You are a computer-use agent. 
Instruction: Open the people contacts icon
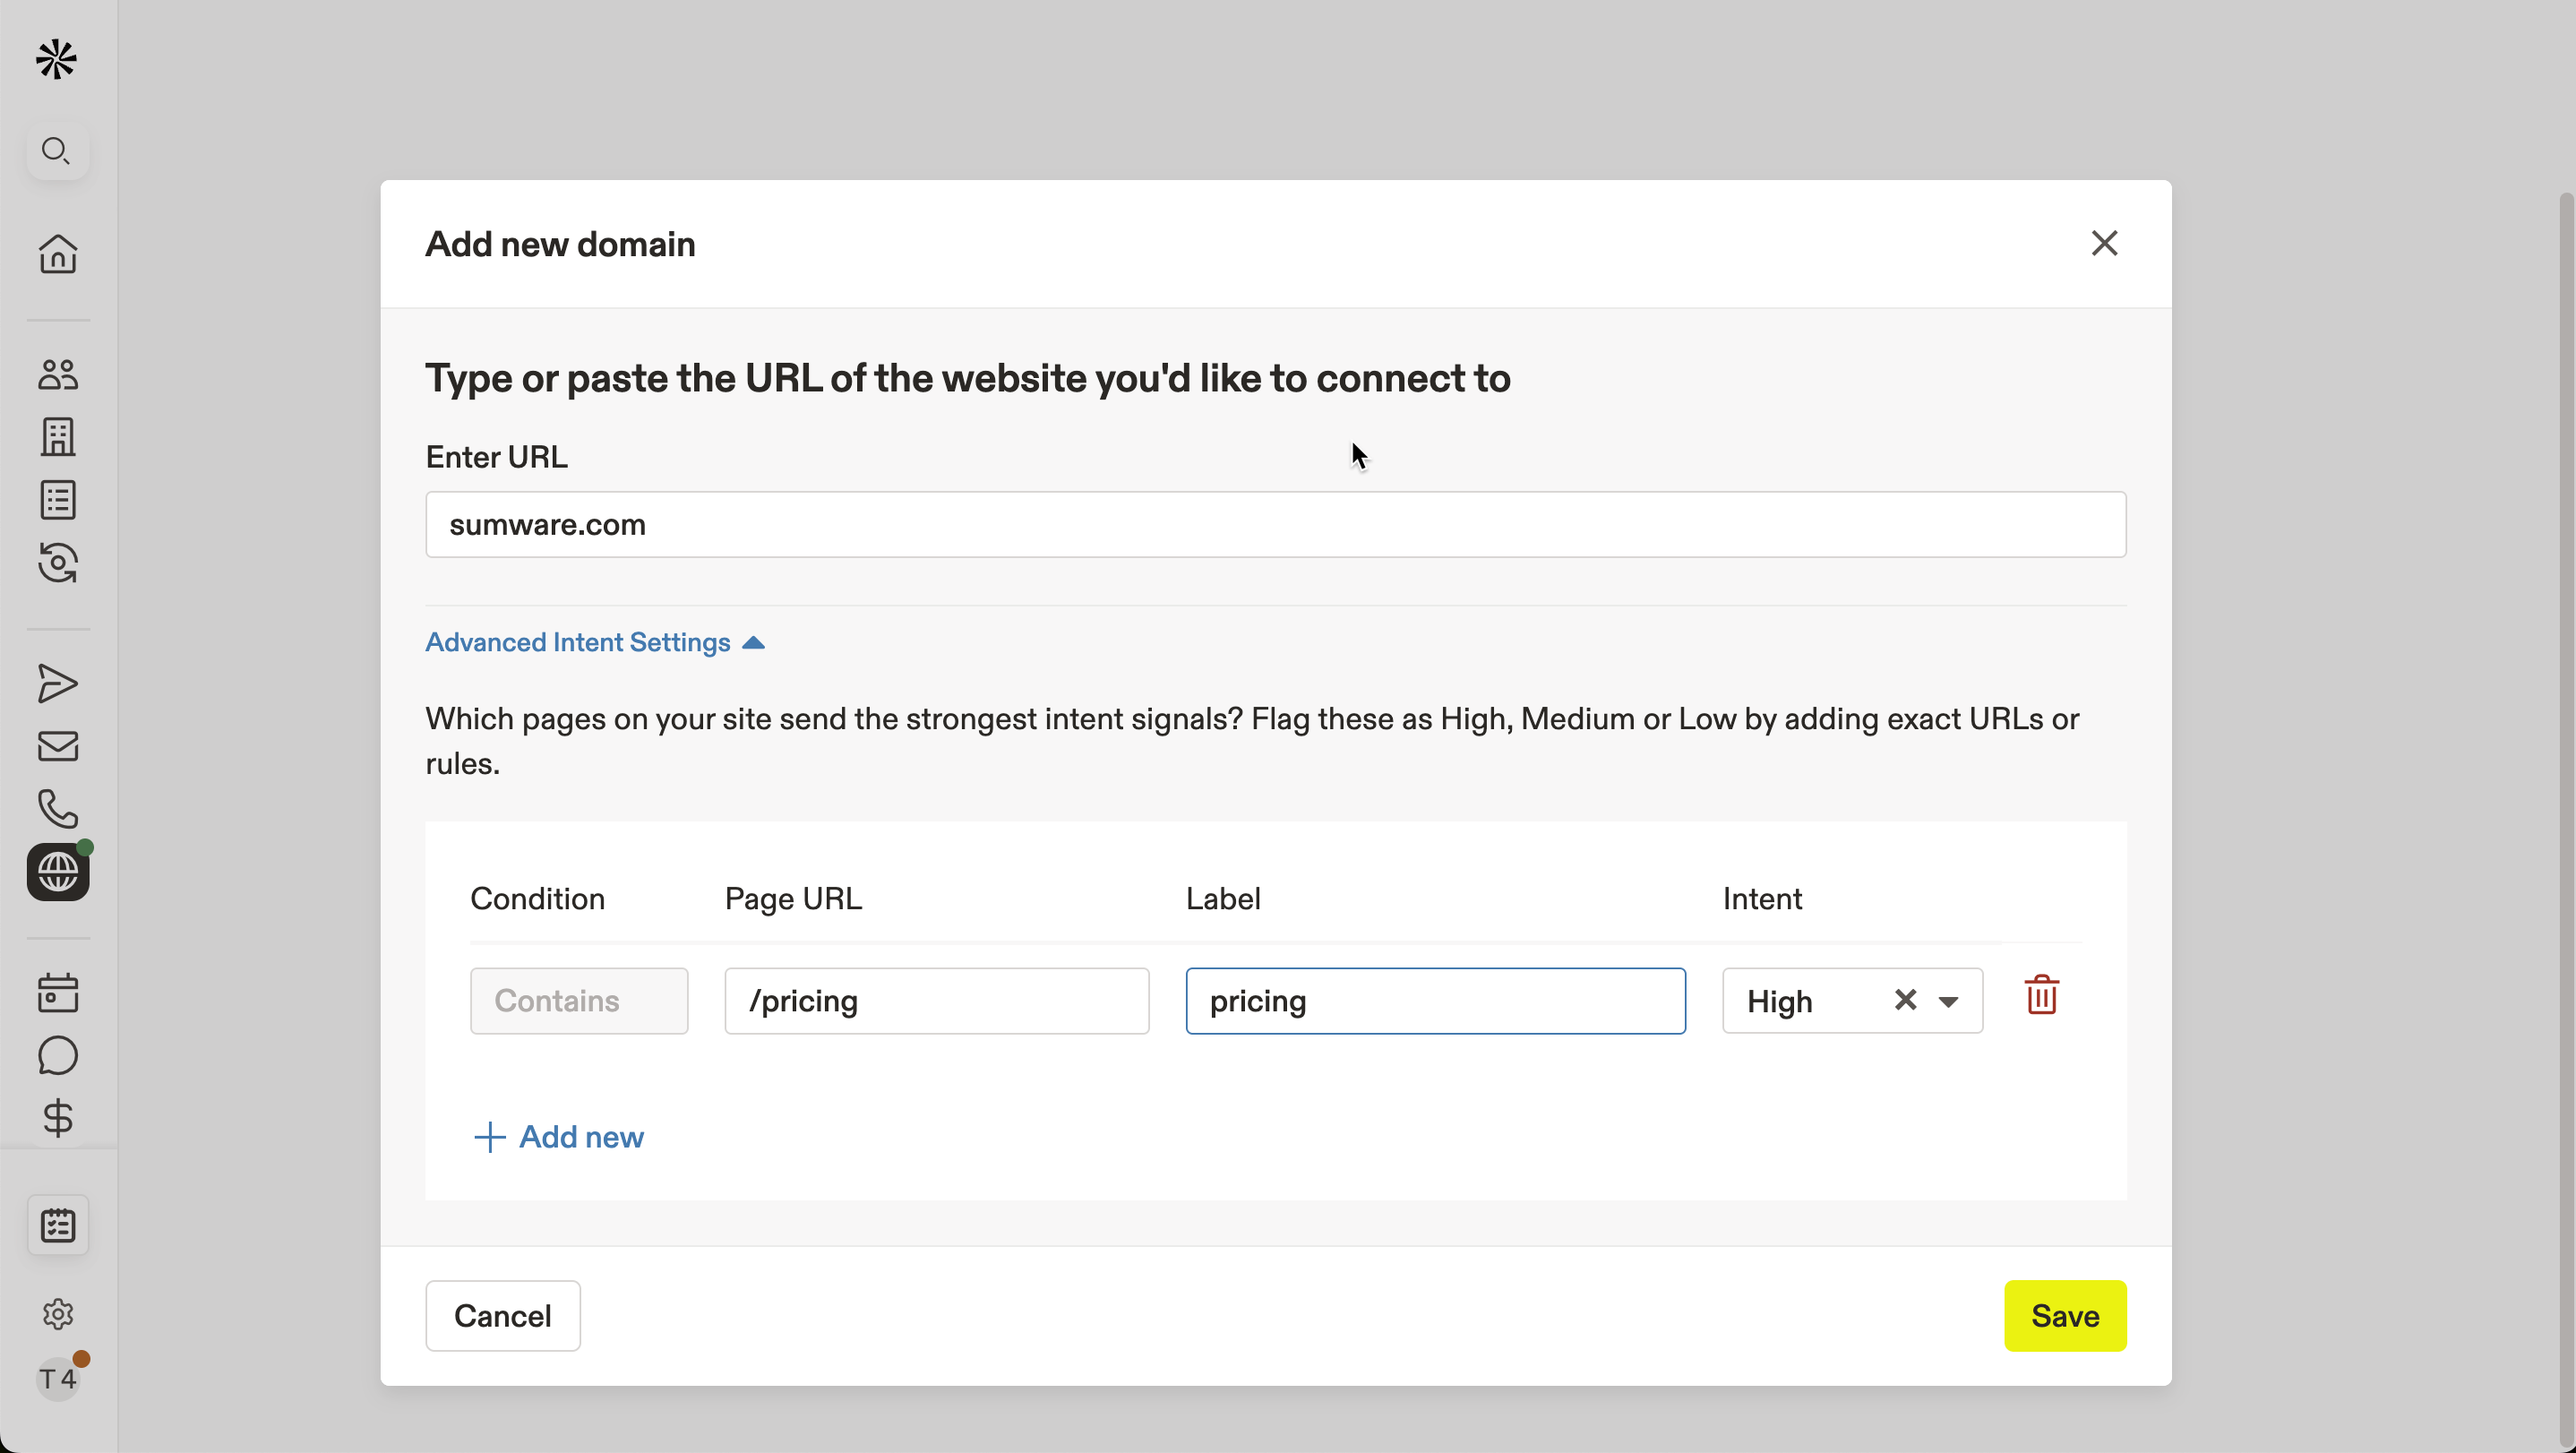(x=58, y=375)
